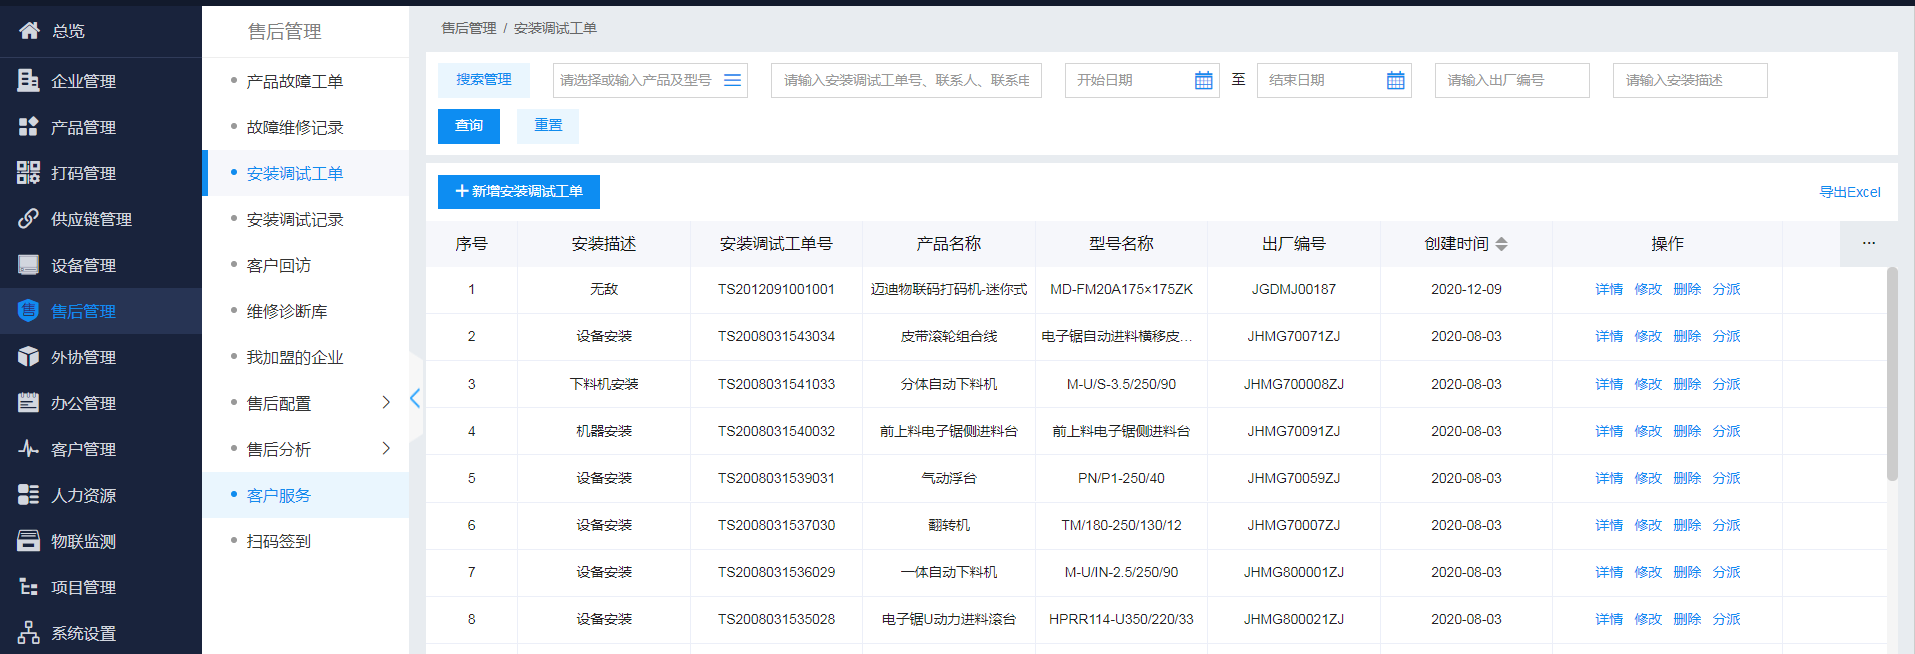Image resolution: width=1915 pixels, height=654 pixels.
Task: Go to 产品故障工单 menu item
Action: tap(295, 81)
